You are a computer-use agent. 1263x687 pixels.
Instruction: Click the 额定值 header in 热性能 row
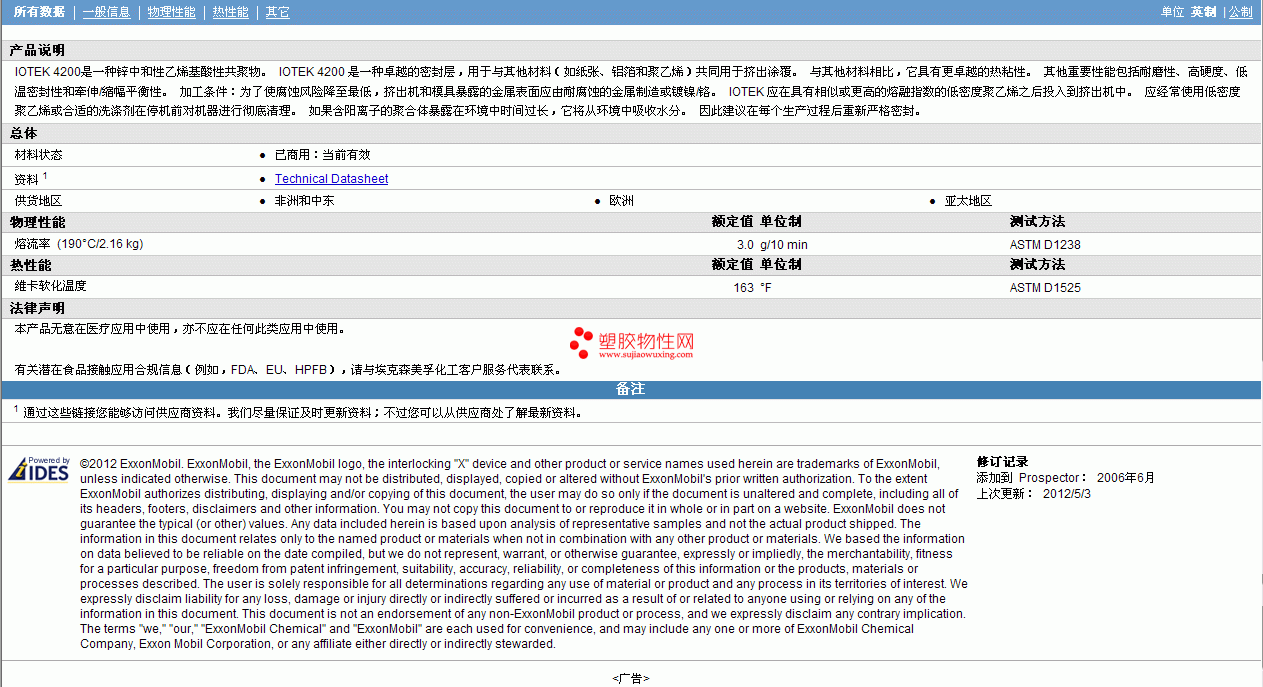732,265
